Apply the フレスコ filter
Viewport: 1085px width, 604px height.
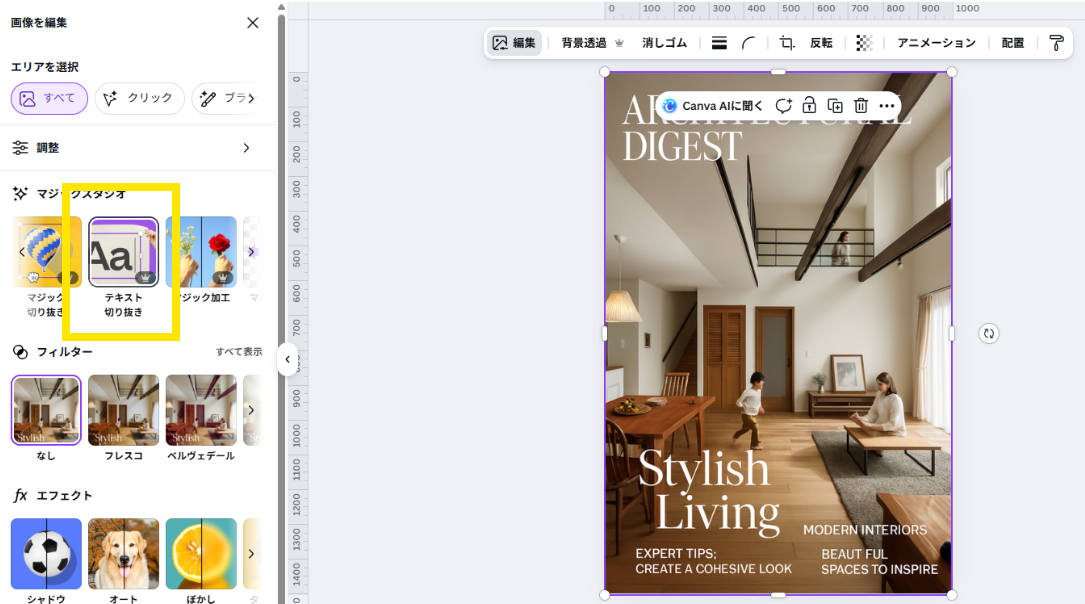123,410
